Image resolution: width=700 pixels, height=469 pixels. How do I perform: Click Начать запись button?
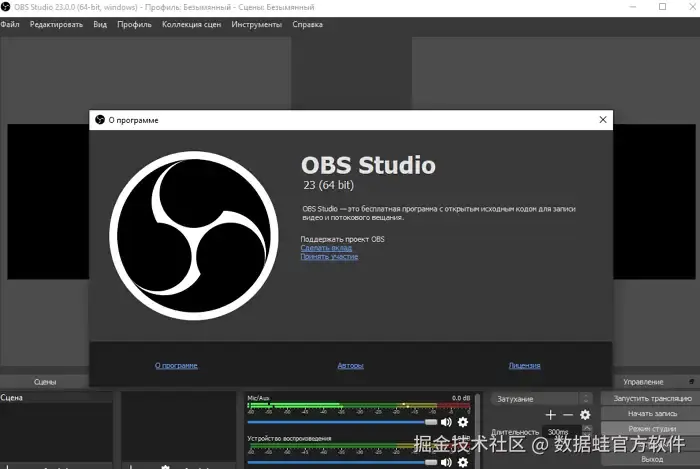pyautogui.click(x=652, y=414)
